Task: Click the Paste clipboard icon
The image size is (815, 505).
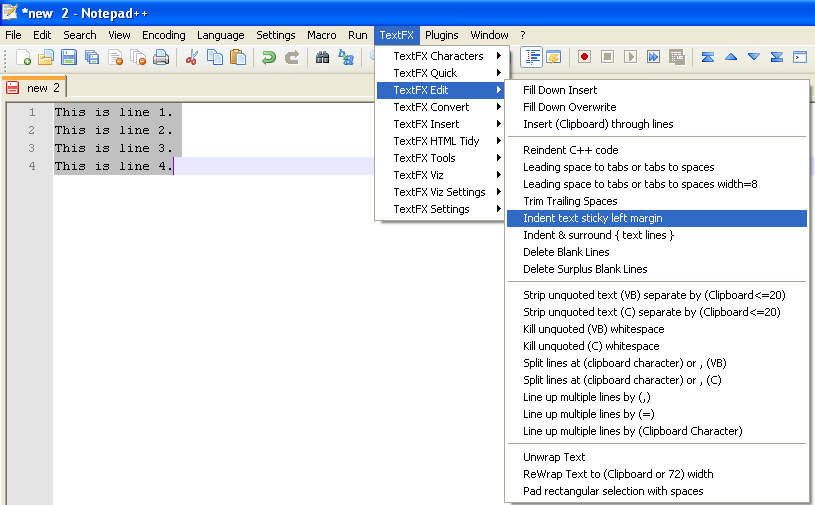Action: coord(238,57)
